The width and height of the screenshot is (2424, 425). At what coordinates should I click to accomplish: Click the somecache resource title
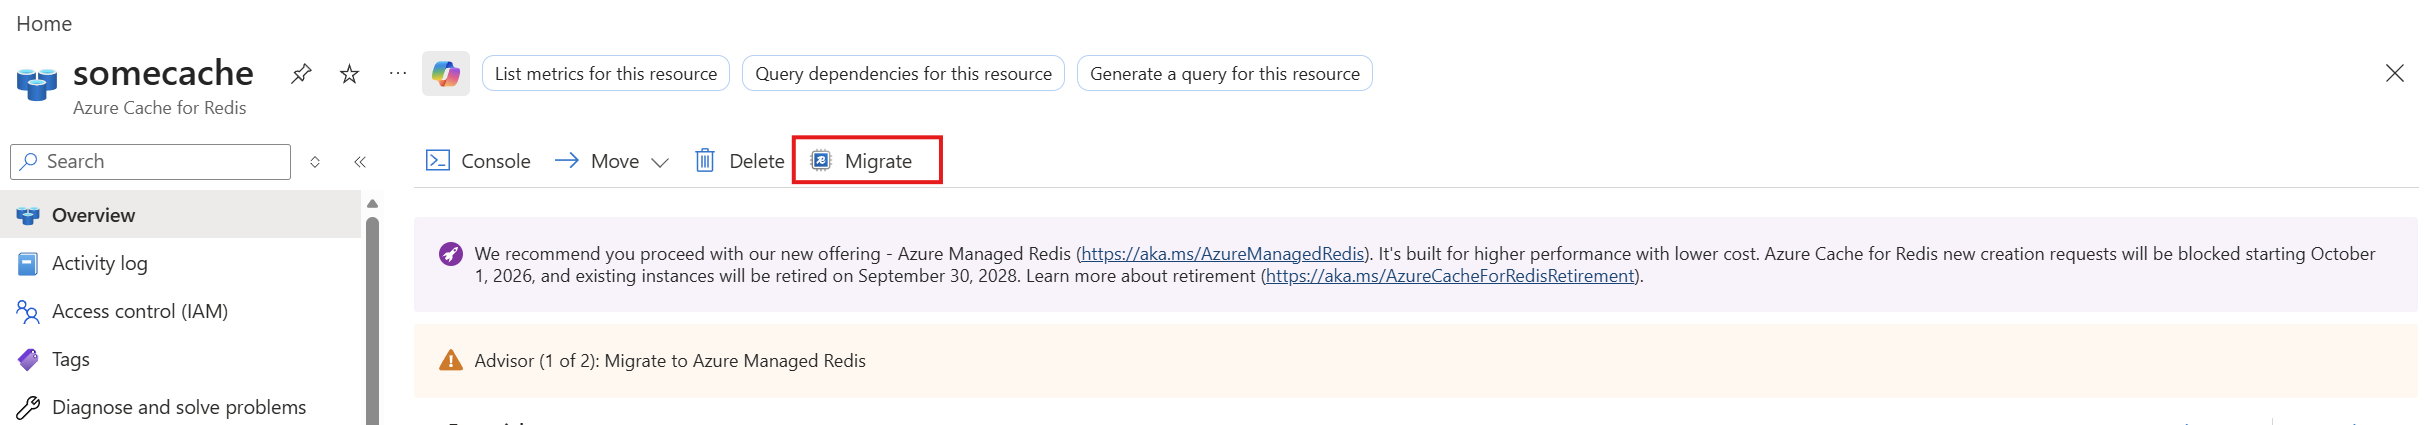[163, 73]
